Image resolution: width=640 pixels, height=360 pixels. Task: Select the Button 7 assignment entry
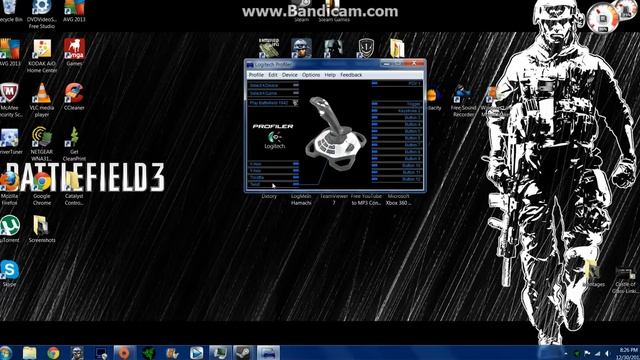pos(396,145)
